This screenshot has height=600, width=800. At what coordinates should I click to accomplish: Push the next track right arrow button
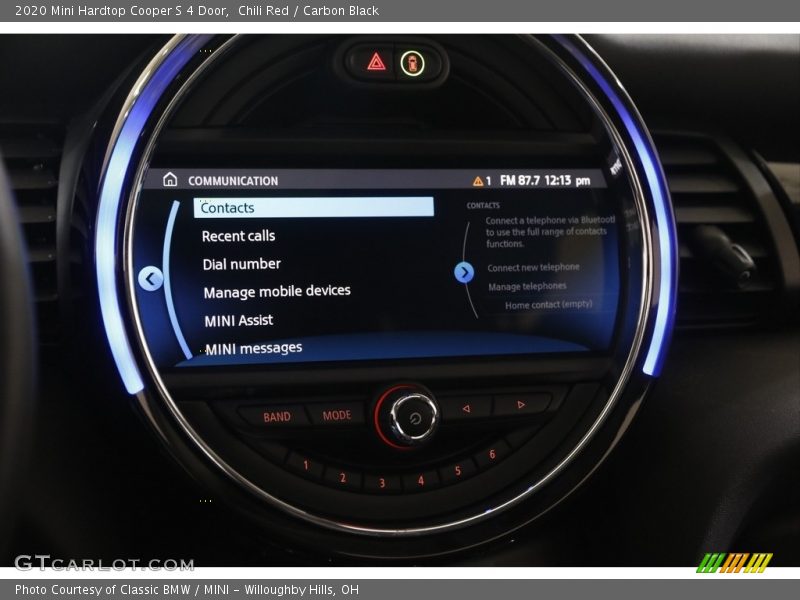point(520,405)
